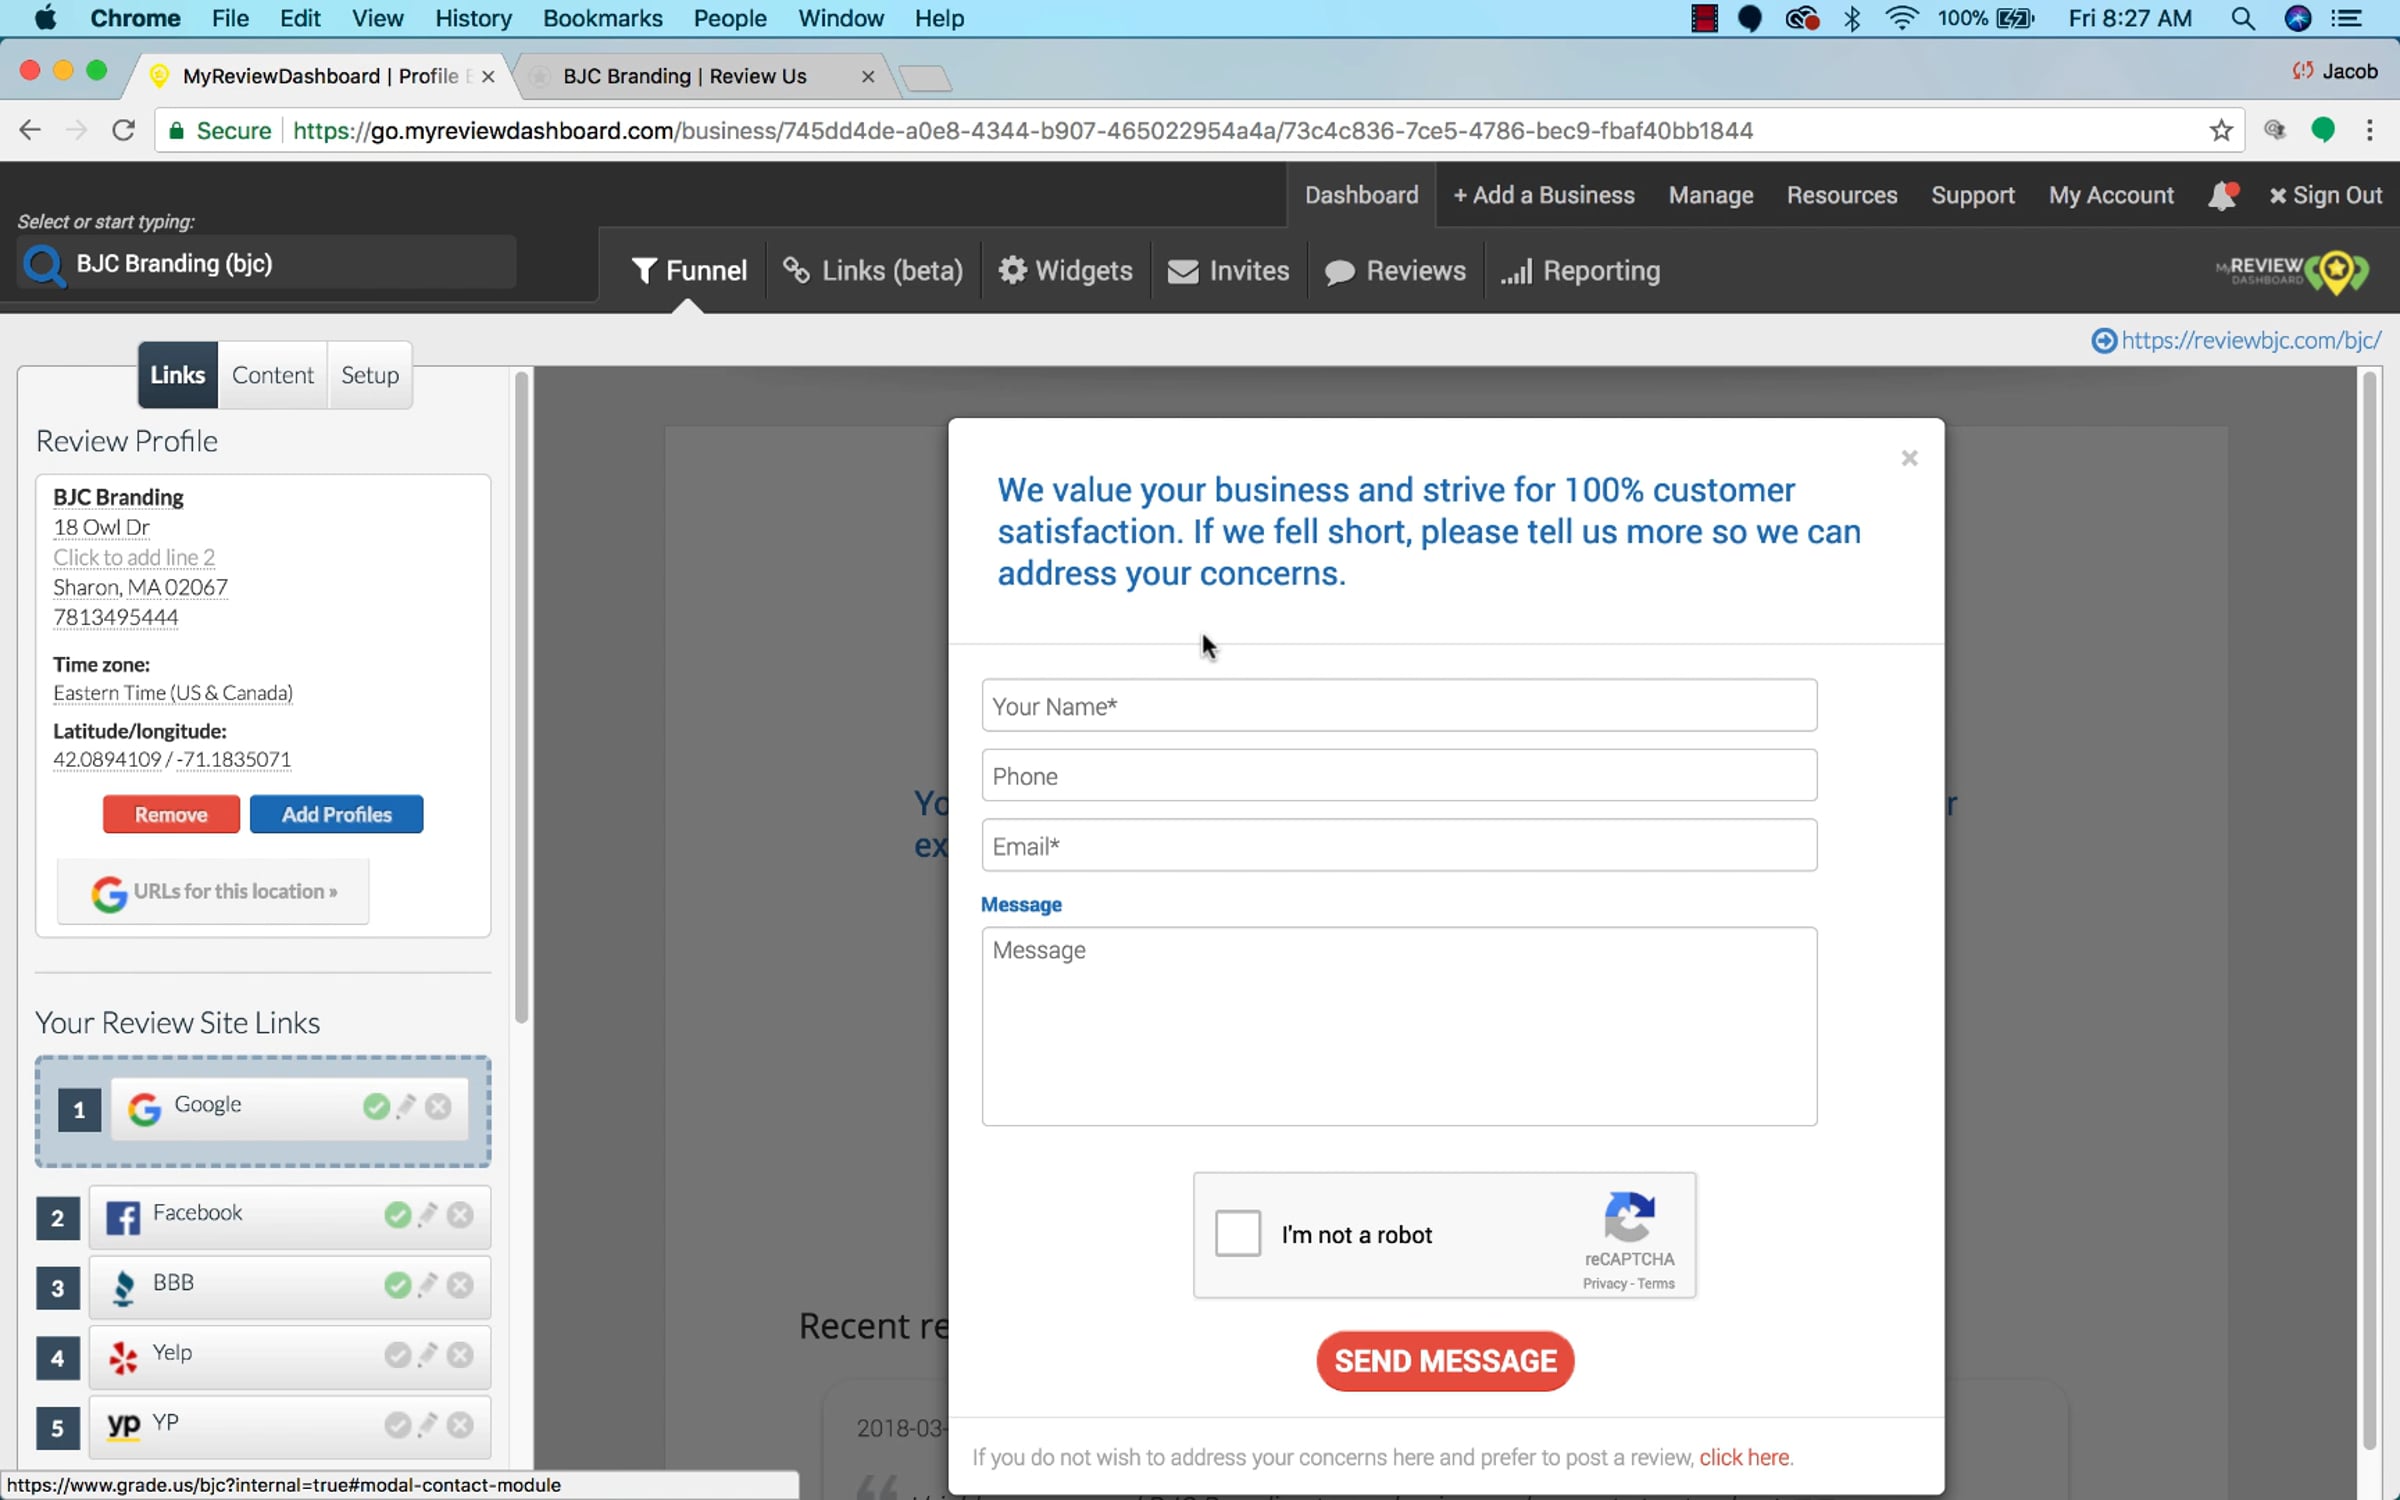The height and width of the screenshot is (1500, 2400).
Task: Click the Add Profiles button
Action: 336,814
